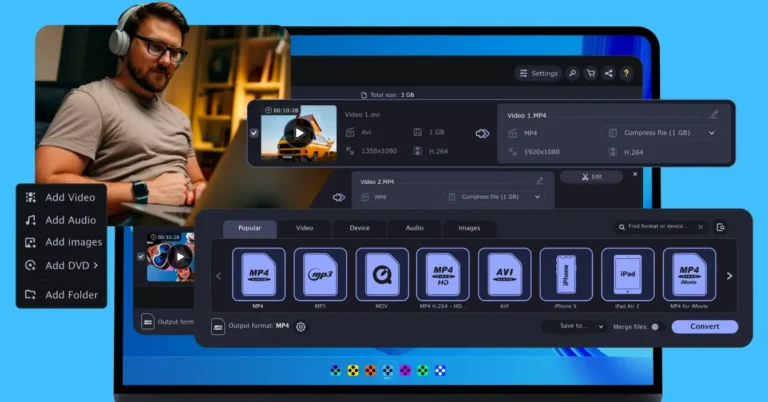Open the Save to dropdown
768x402 pixels.
(576, 326)
